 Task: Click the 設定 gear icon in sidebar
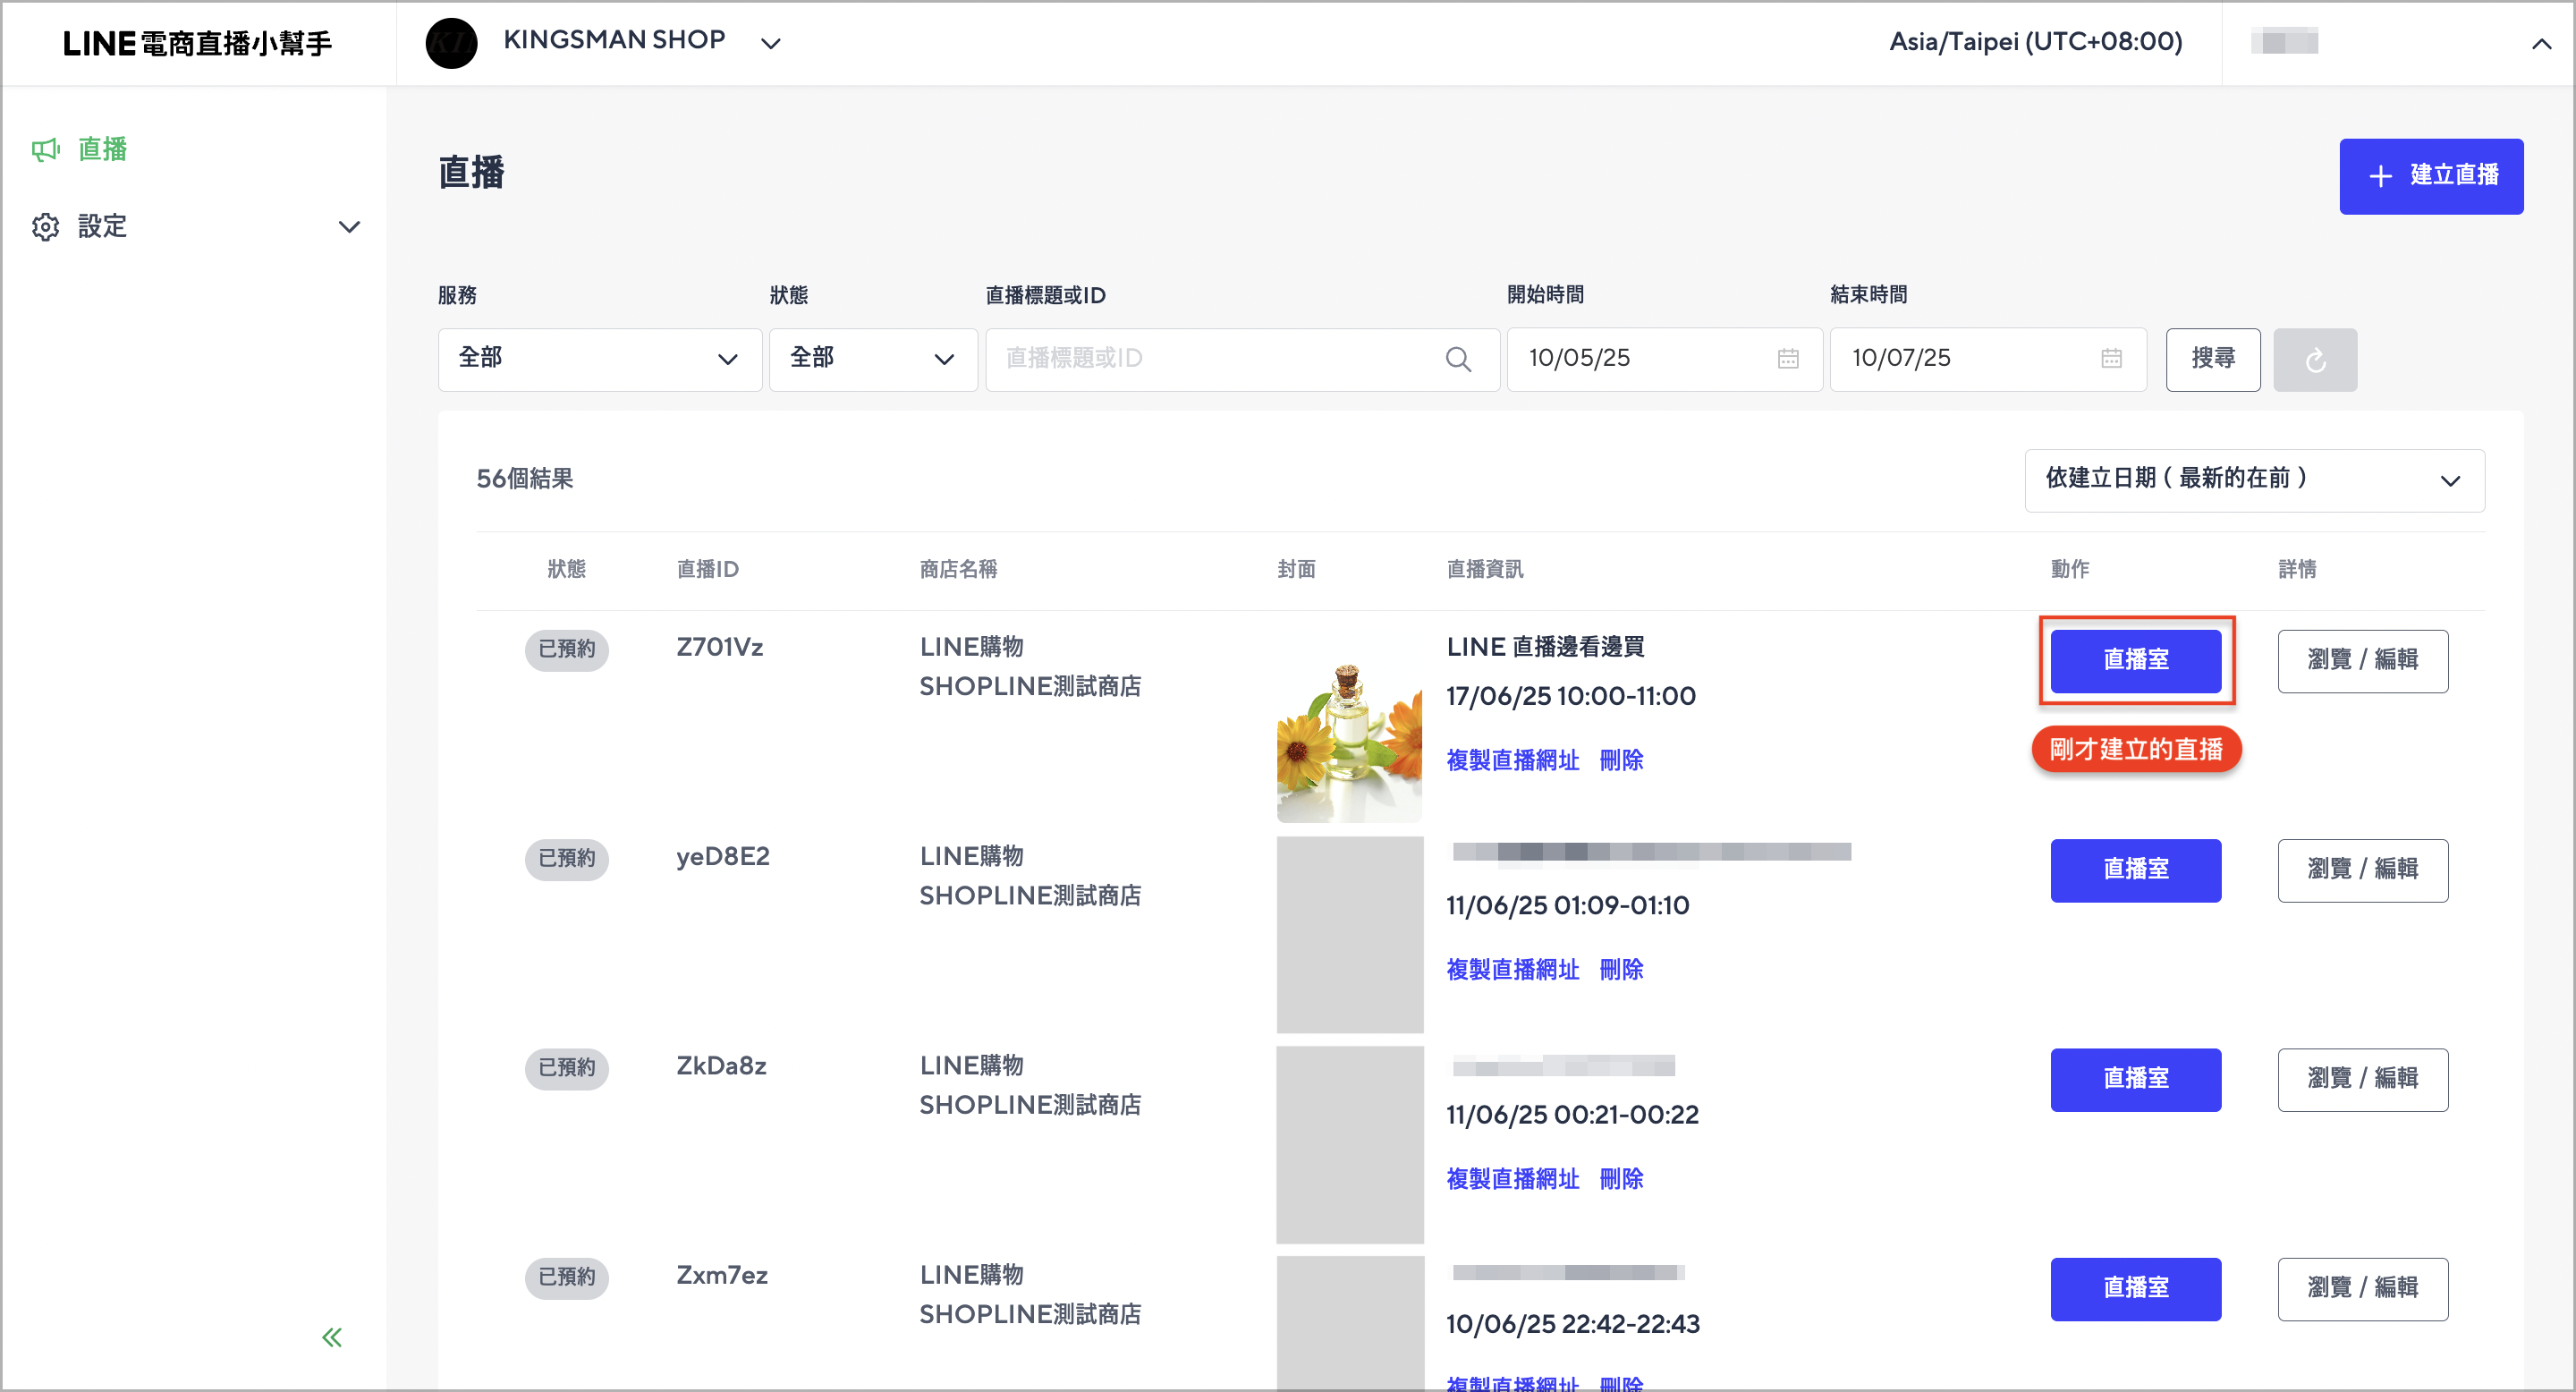[x=45, y=227]
